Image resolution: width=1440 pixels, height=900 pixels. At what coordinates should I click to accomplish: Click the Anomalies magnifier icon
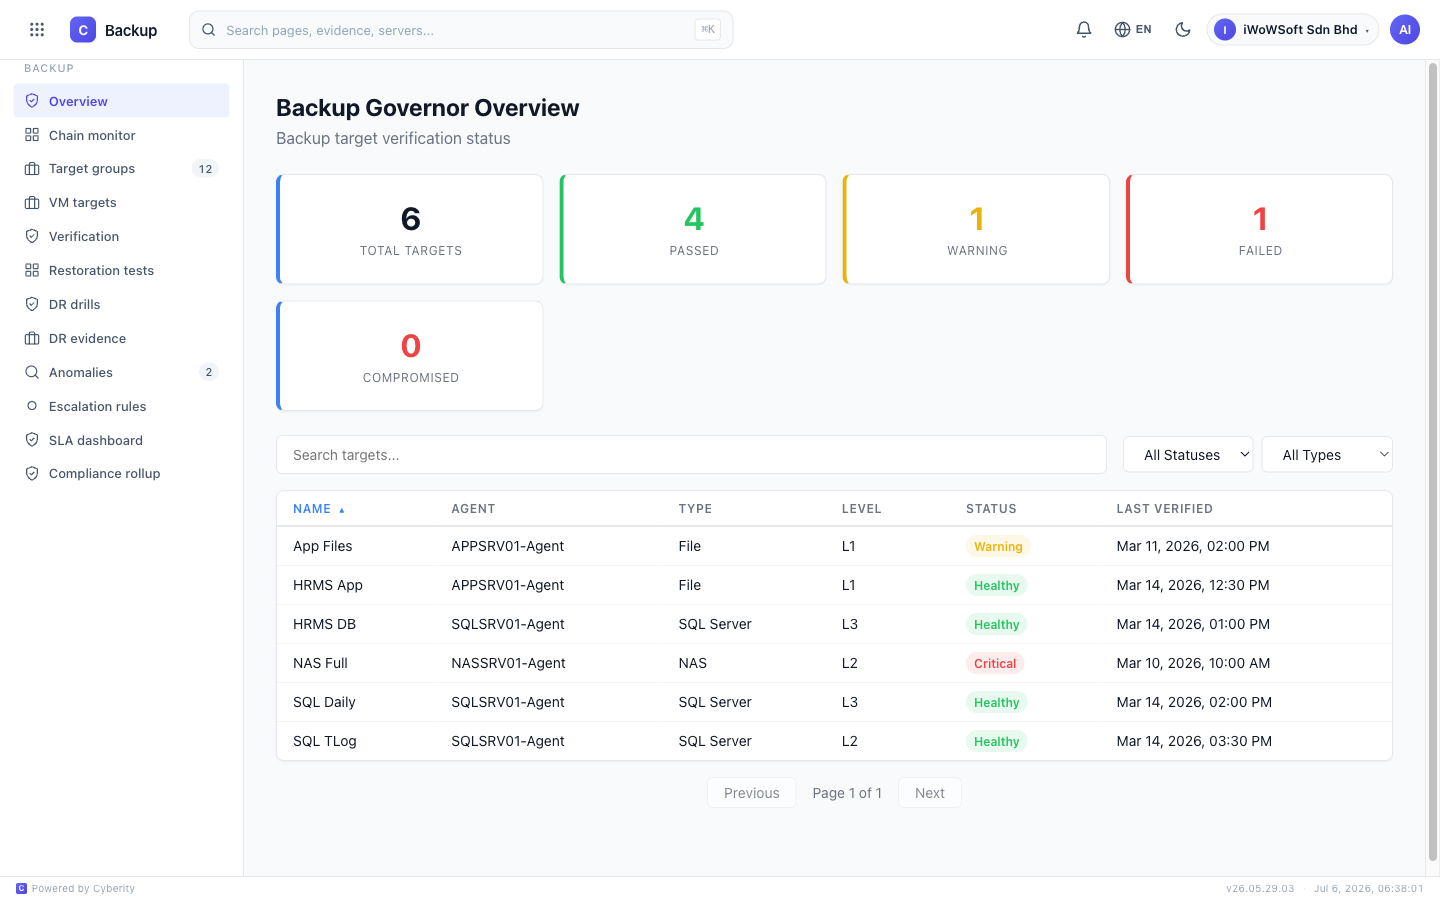[x=32, y=373]
